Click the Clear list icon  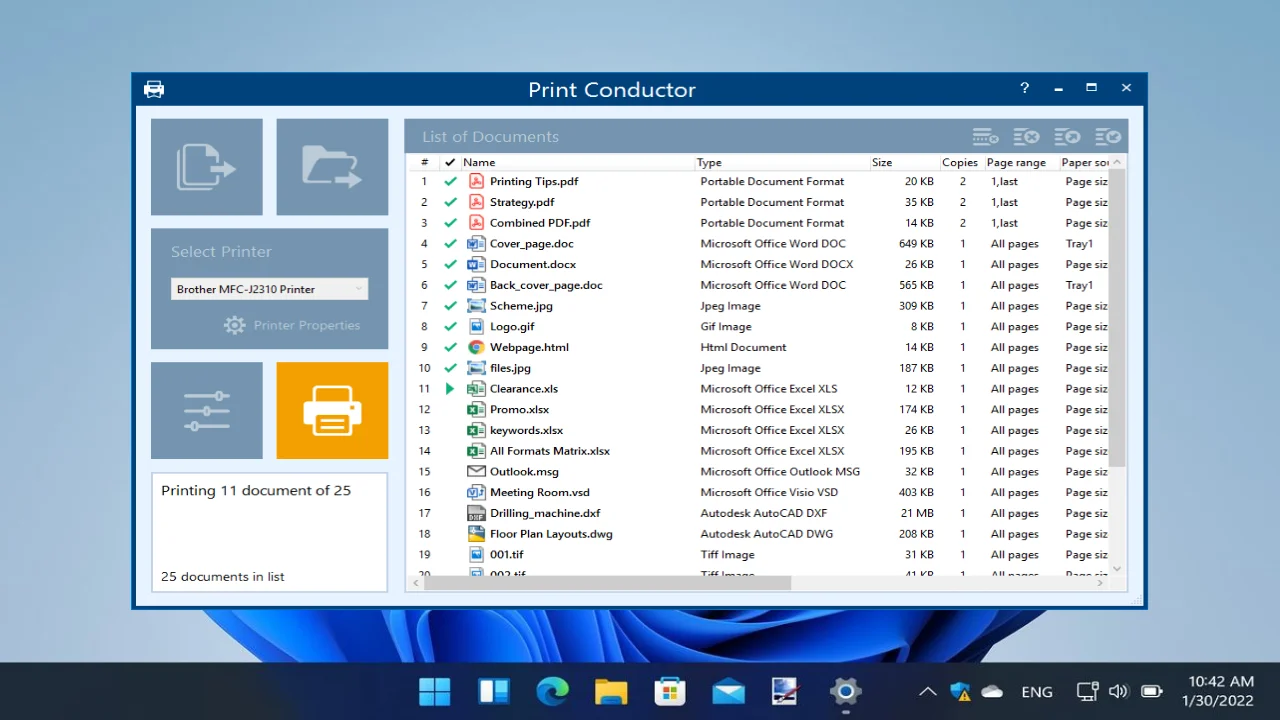pyautogui.click(x=1026, y=137)
